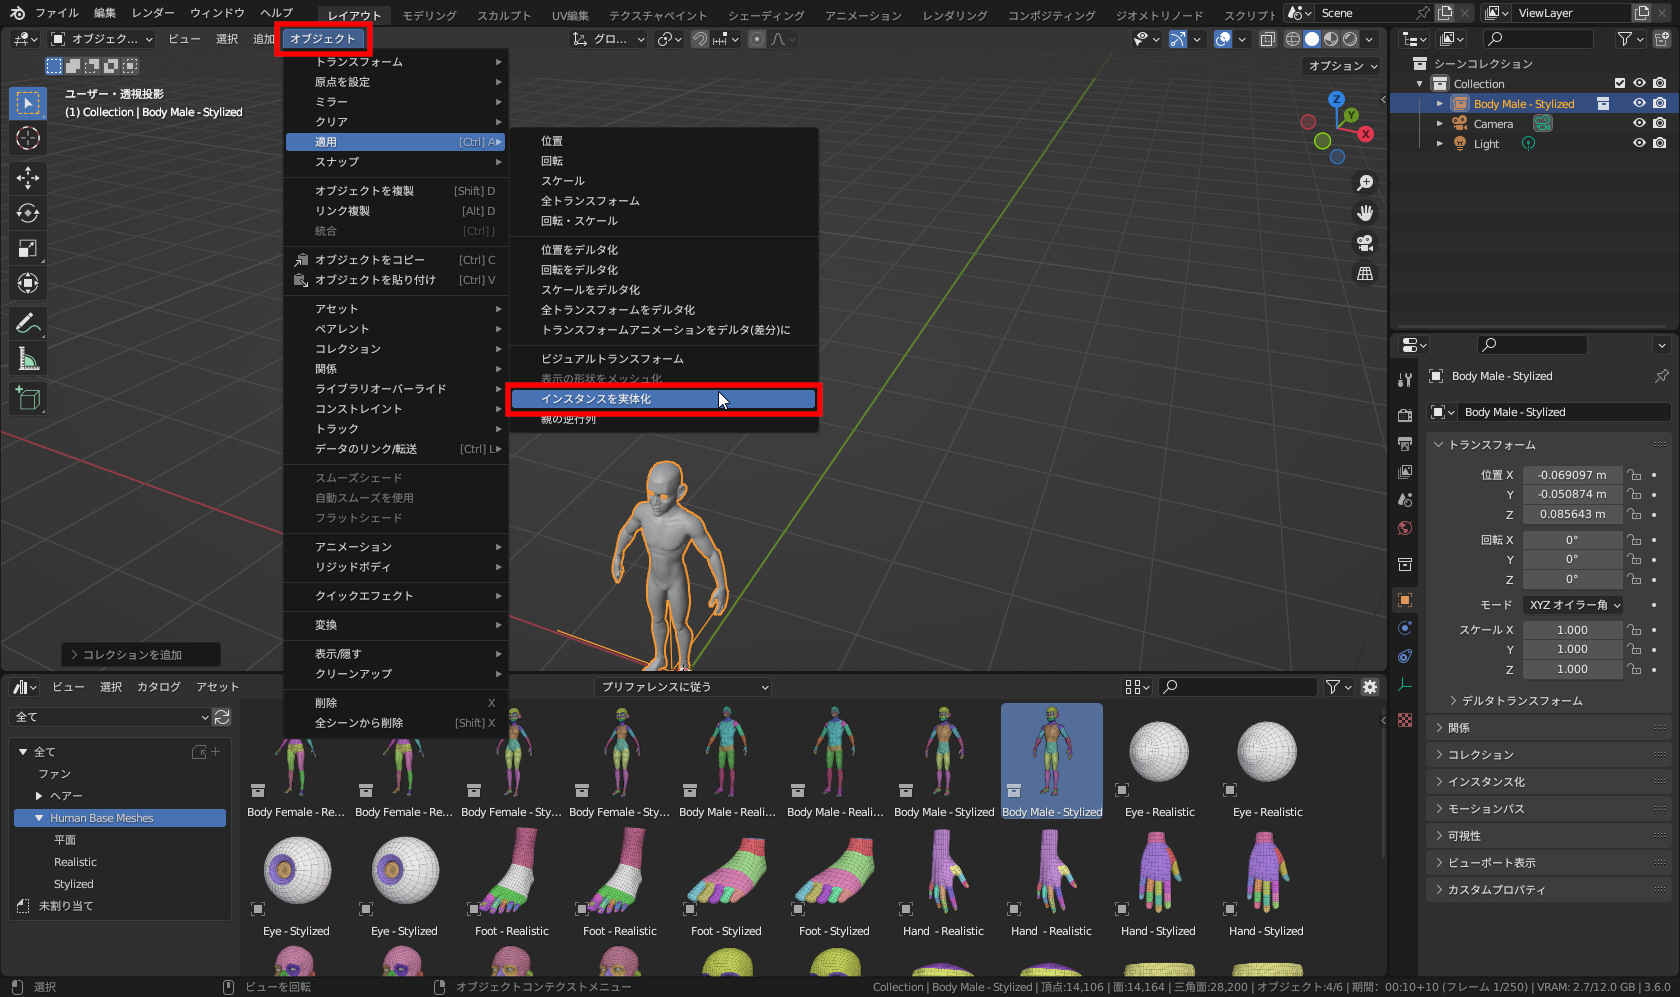Expand the ヘアー catalog in the asset tree

point(39,796)
